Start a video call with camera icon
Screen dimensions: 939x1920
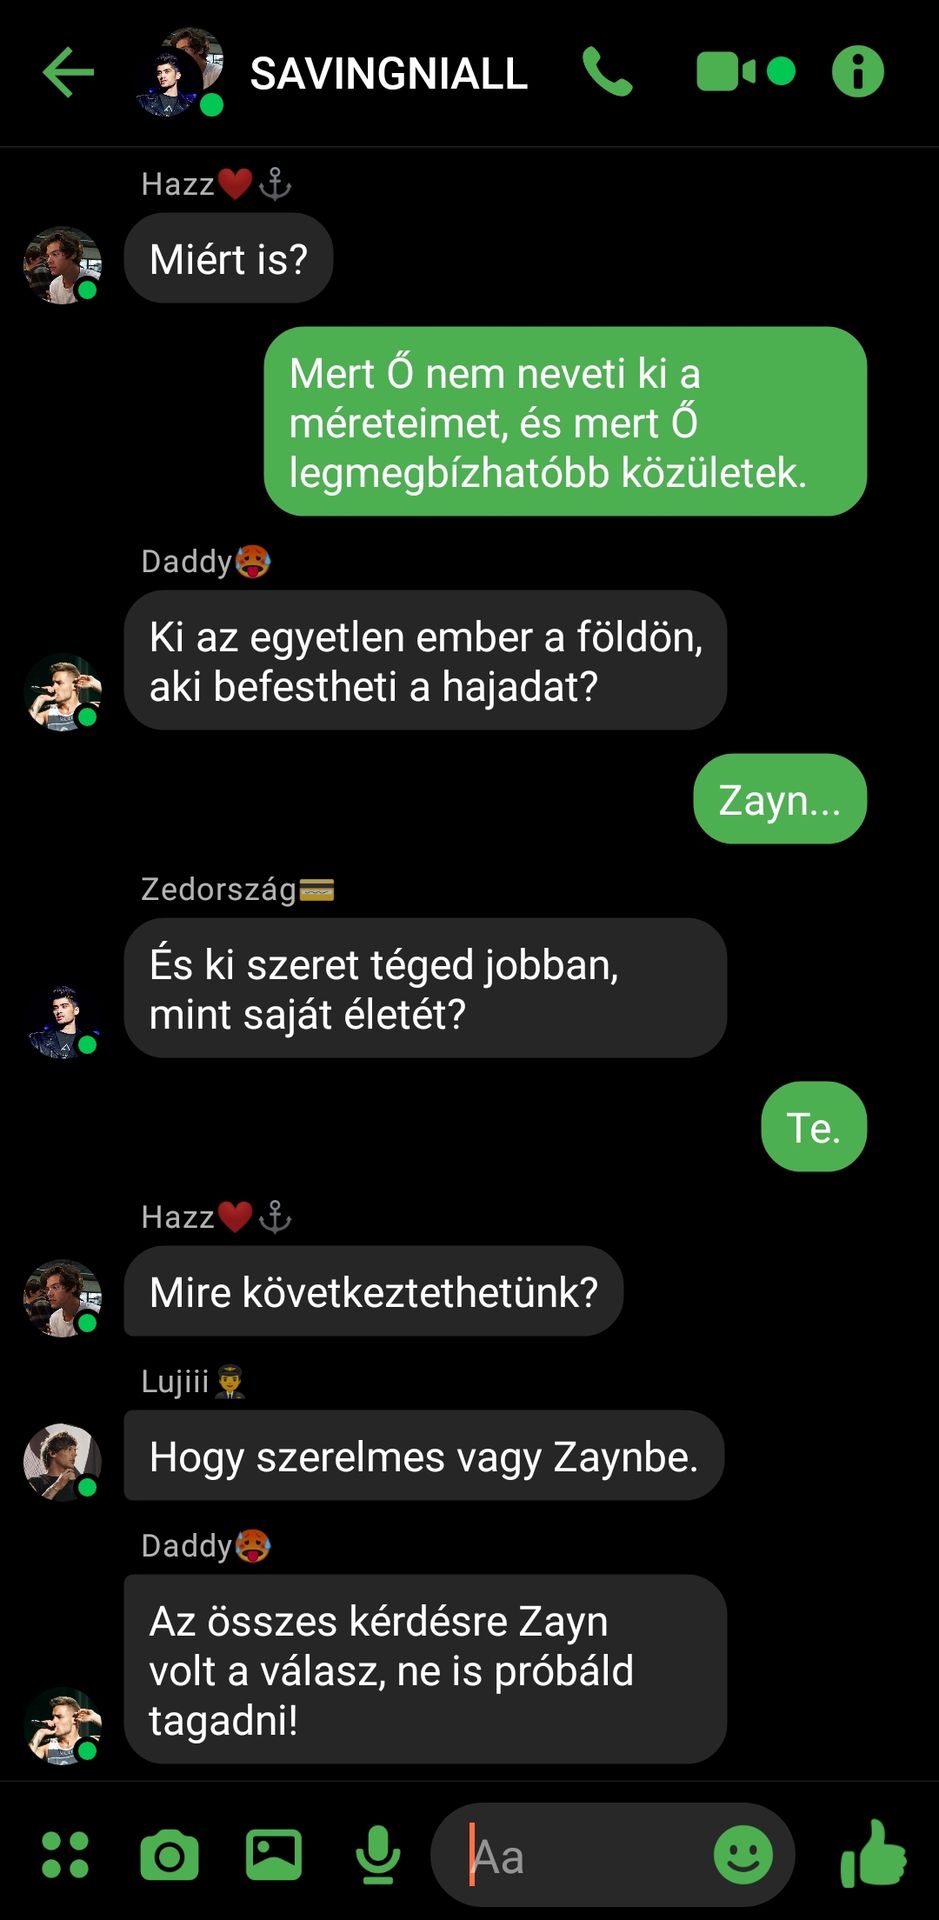[x=745, y=72]
